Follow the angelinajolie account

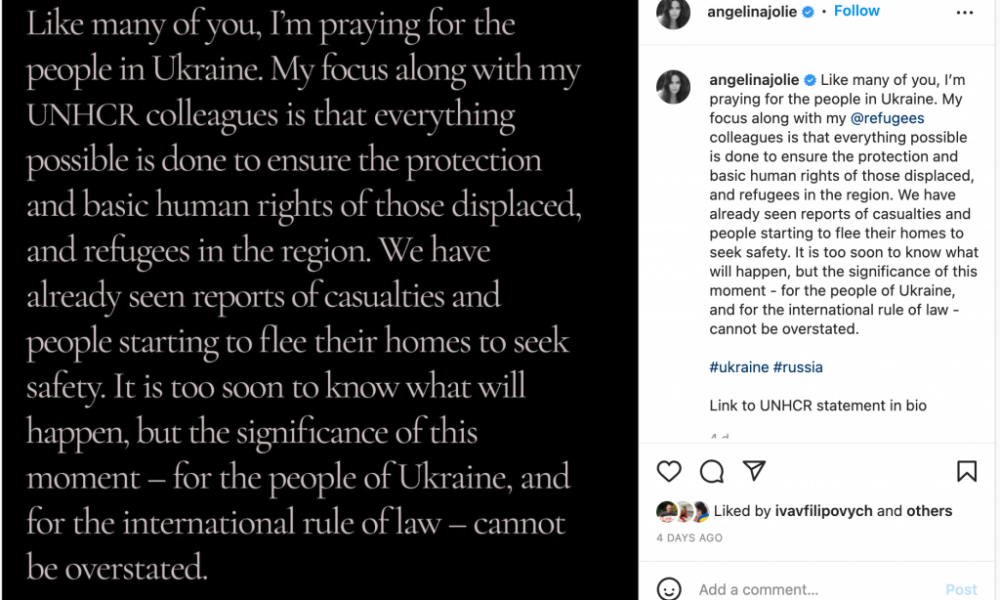pyautogui.click(x=857, y=11)
